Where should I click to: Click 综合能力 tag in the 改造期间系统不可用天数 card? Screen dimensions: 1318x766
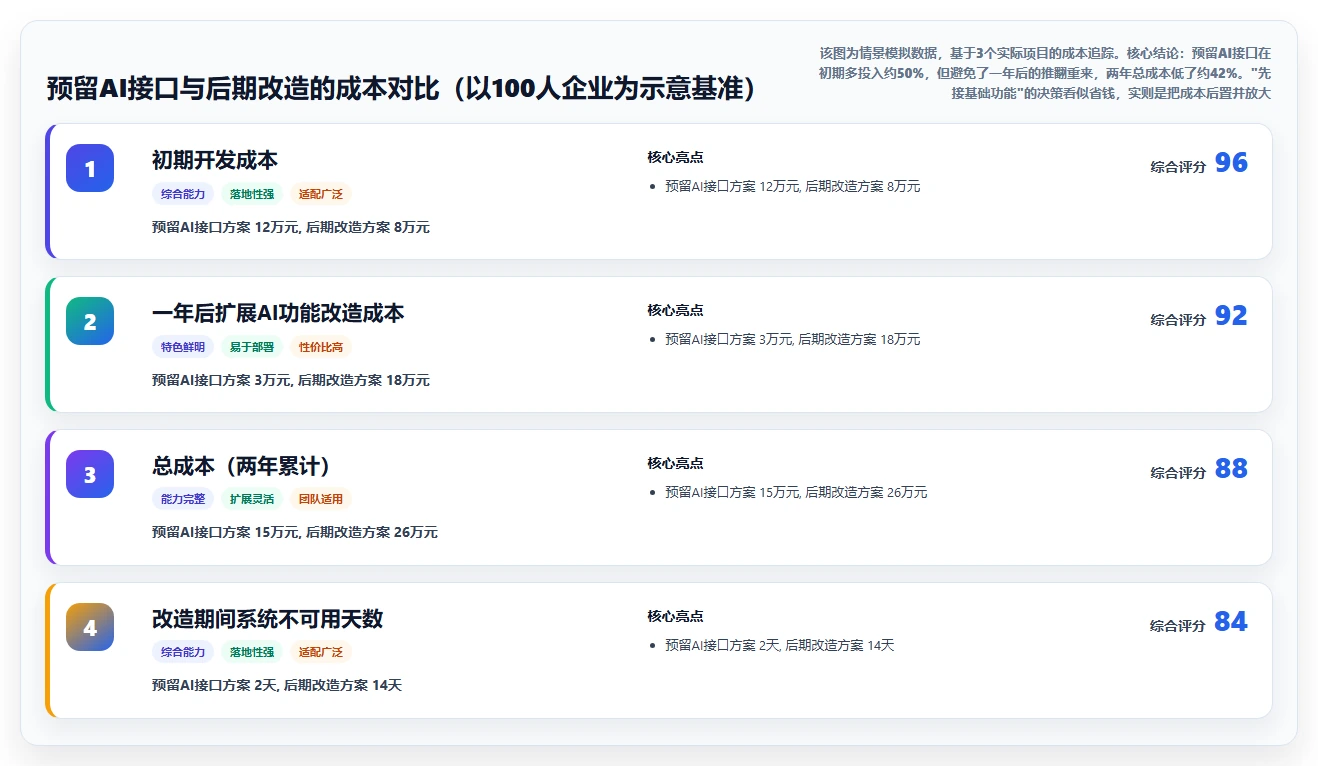pos(183,652)
